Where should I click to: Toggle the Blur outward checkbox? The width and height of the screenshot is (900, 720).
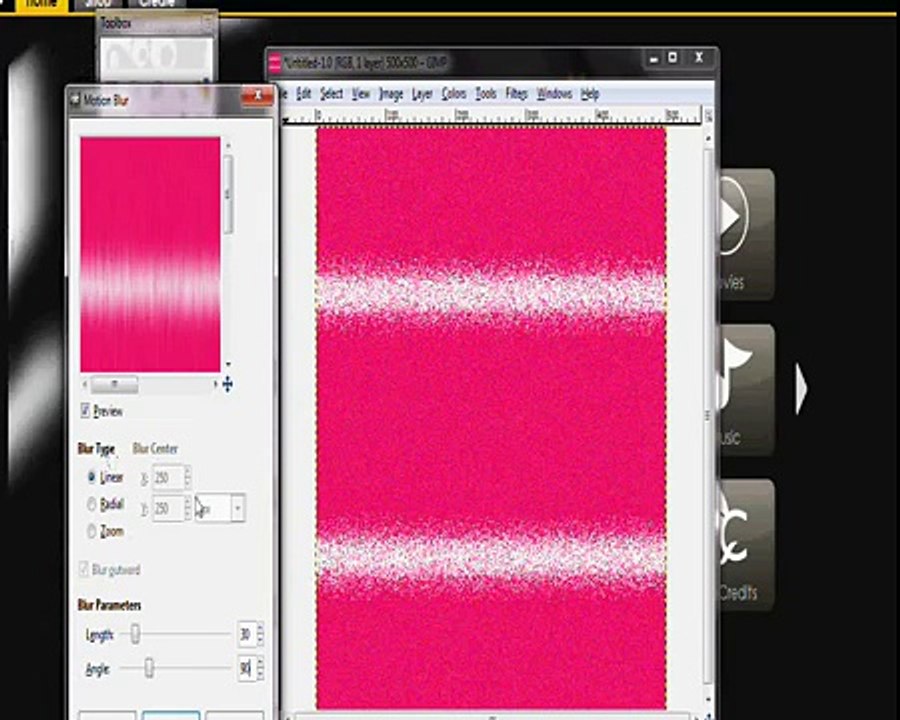click(84, 569)
